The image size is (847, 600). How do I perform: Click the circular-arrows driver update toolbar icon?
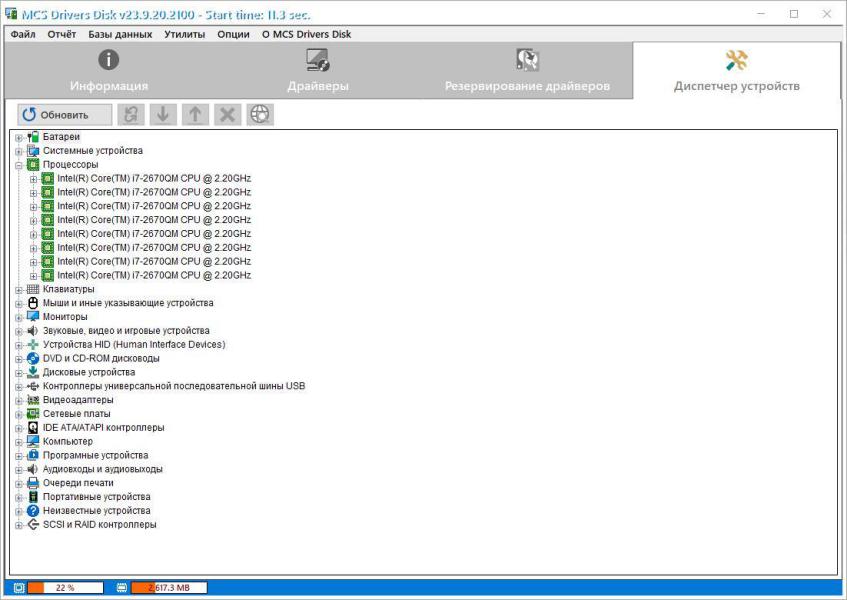[131, 114]
